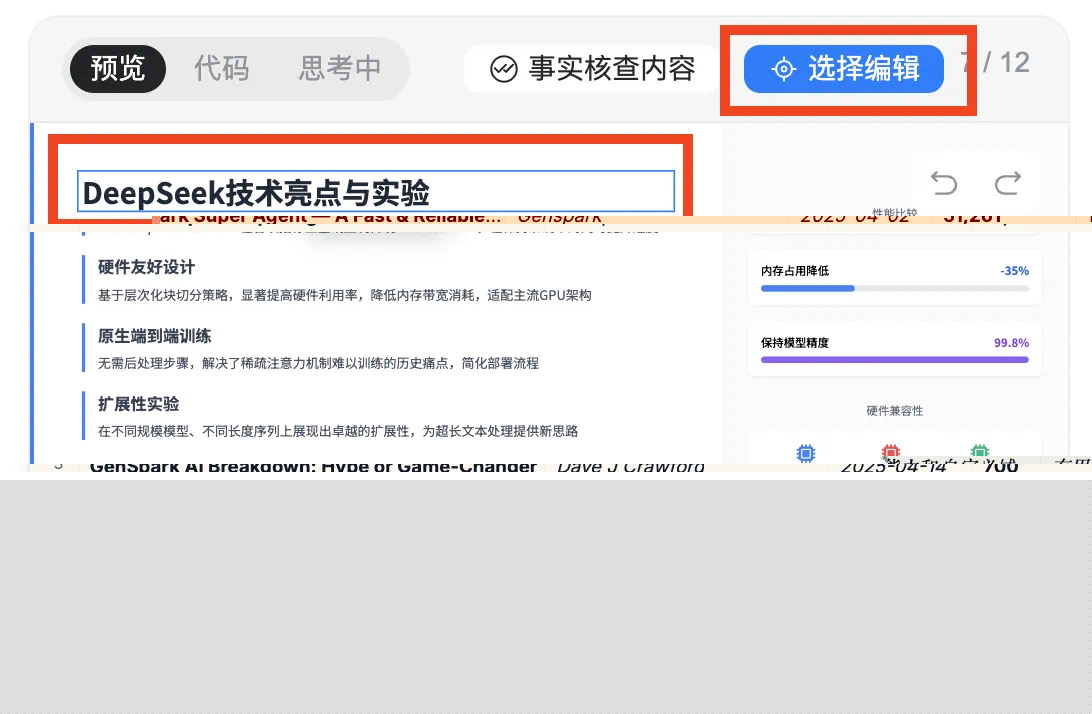The image size is (1092, 714).
Task: Click the 扩展性实验 description text
Action: pos(338,432)
